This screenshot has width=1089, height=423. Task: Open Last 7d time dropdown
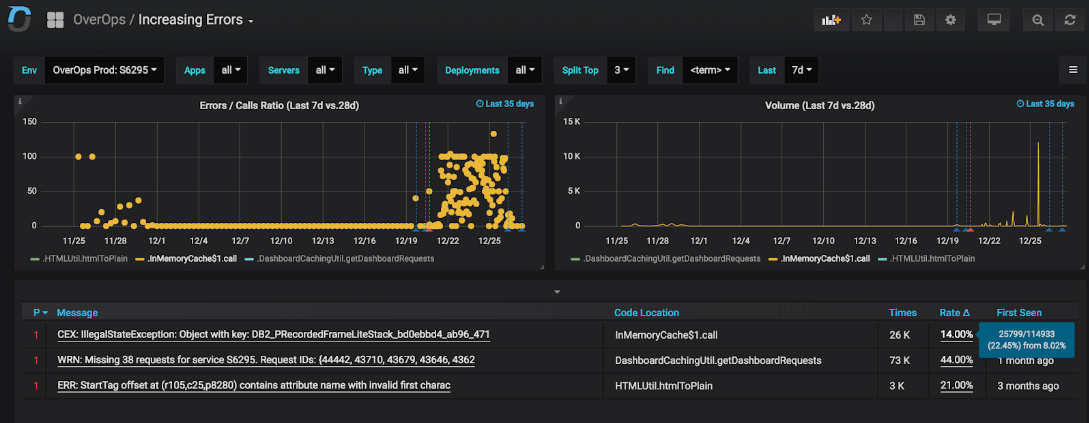tap(801, 70)
